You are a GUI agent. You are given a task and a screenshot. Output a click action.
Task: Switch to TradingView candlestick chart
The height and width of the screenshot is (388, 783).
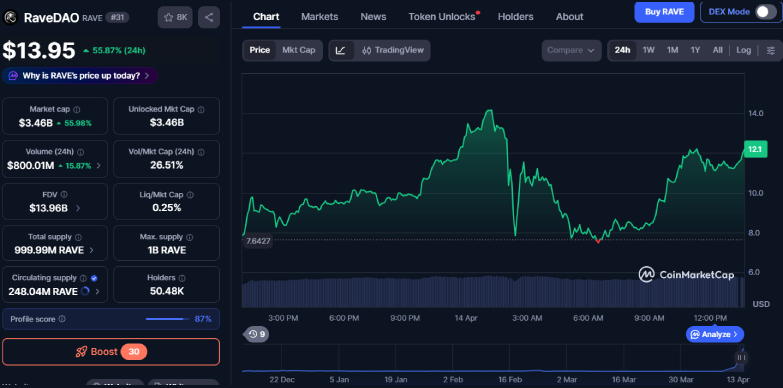392,50
